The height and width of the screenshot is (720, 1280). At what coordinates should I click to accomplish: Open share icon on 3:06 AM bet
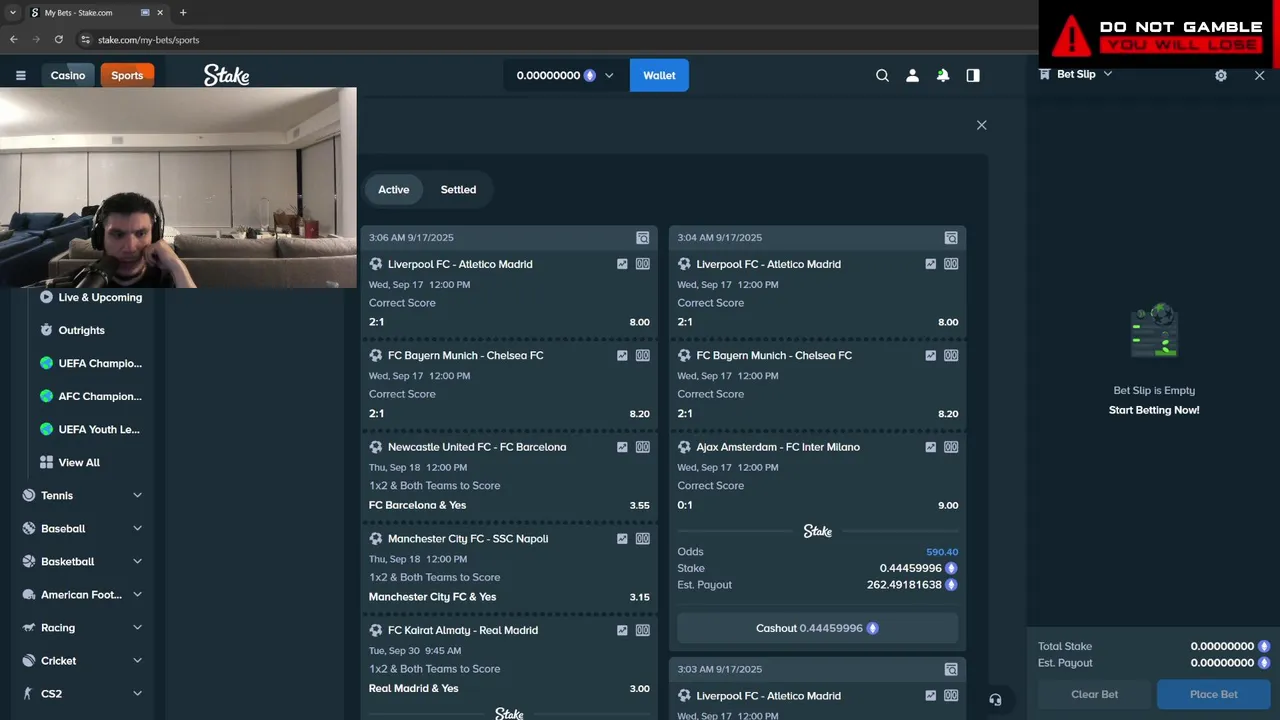coord(643,238)
